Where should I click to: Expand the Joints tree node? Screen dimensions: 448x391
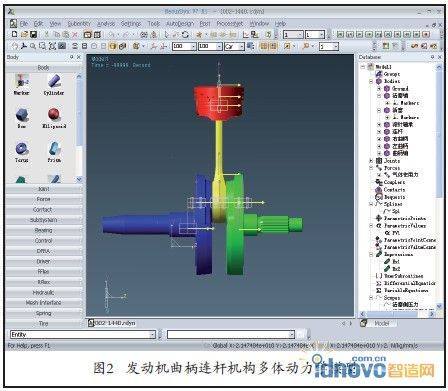click(x=371, y=161)
